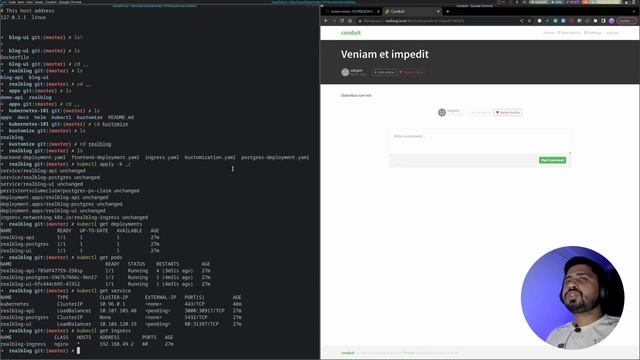Image resolution: width=640 pixels, height=360 pixels.
Task: Reload the Conduit page in browser
Action: point(342,20)
